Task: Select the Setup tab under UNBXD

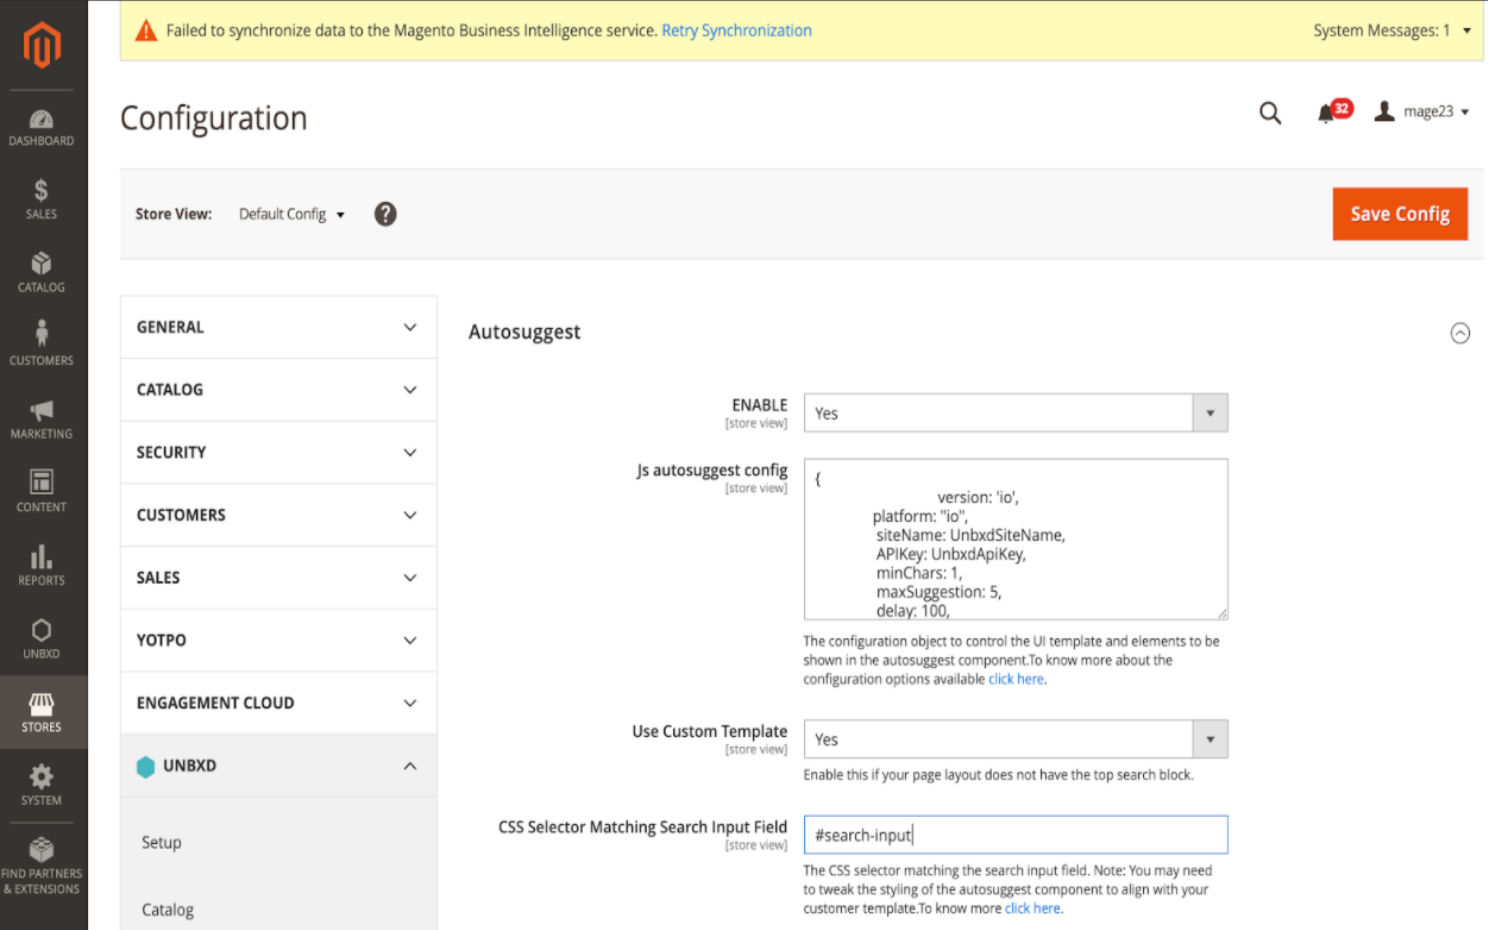Action: click(161, 842)
